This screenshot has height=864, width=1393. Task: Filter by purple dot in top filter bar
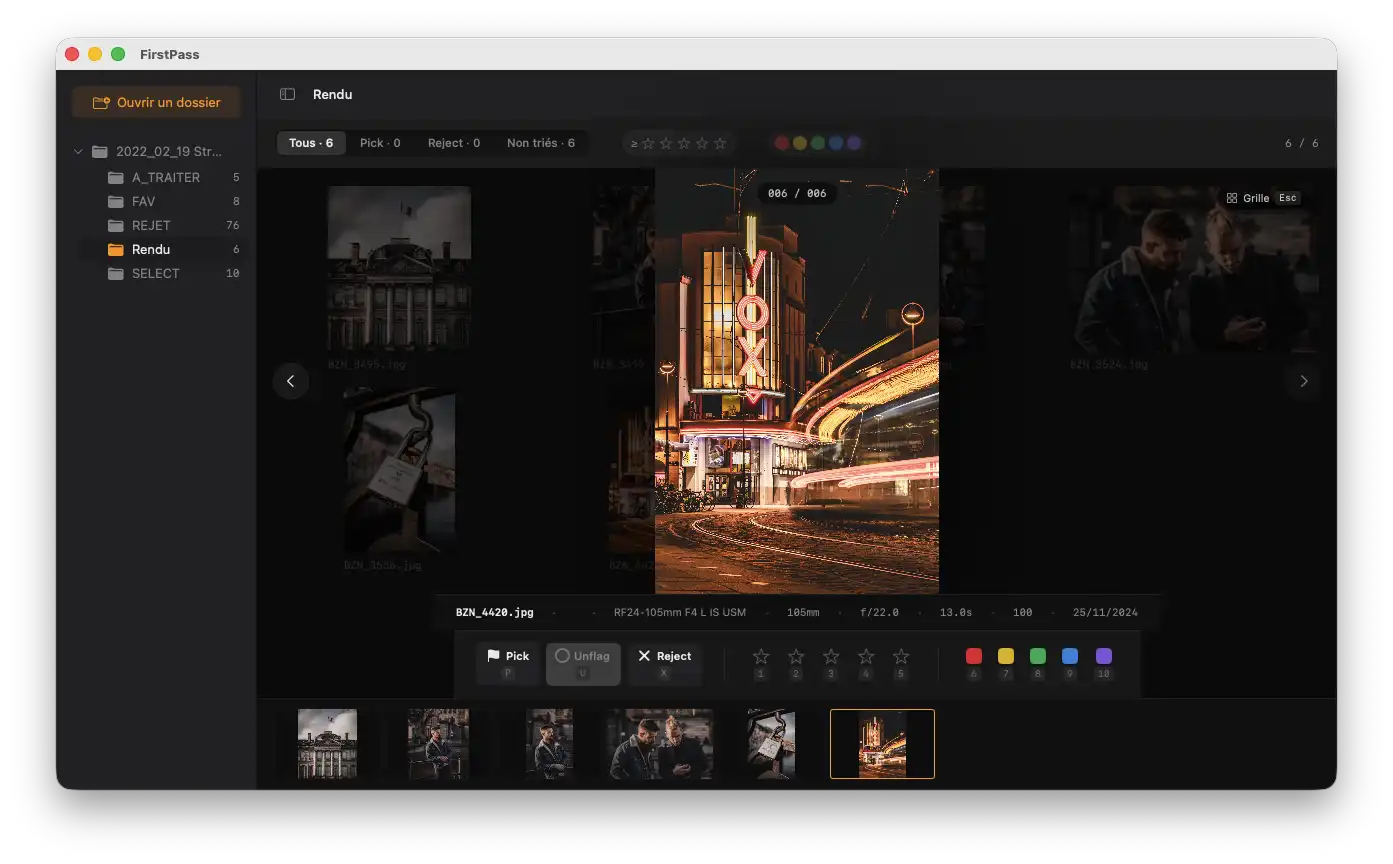pyautogui.click(x=854, y=143)
